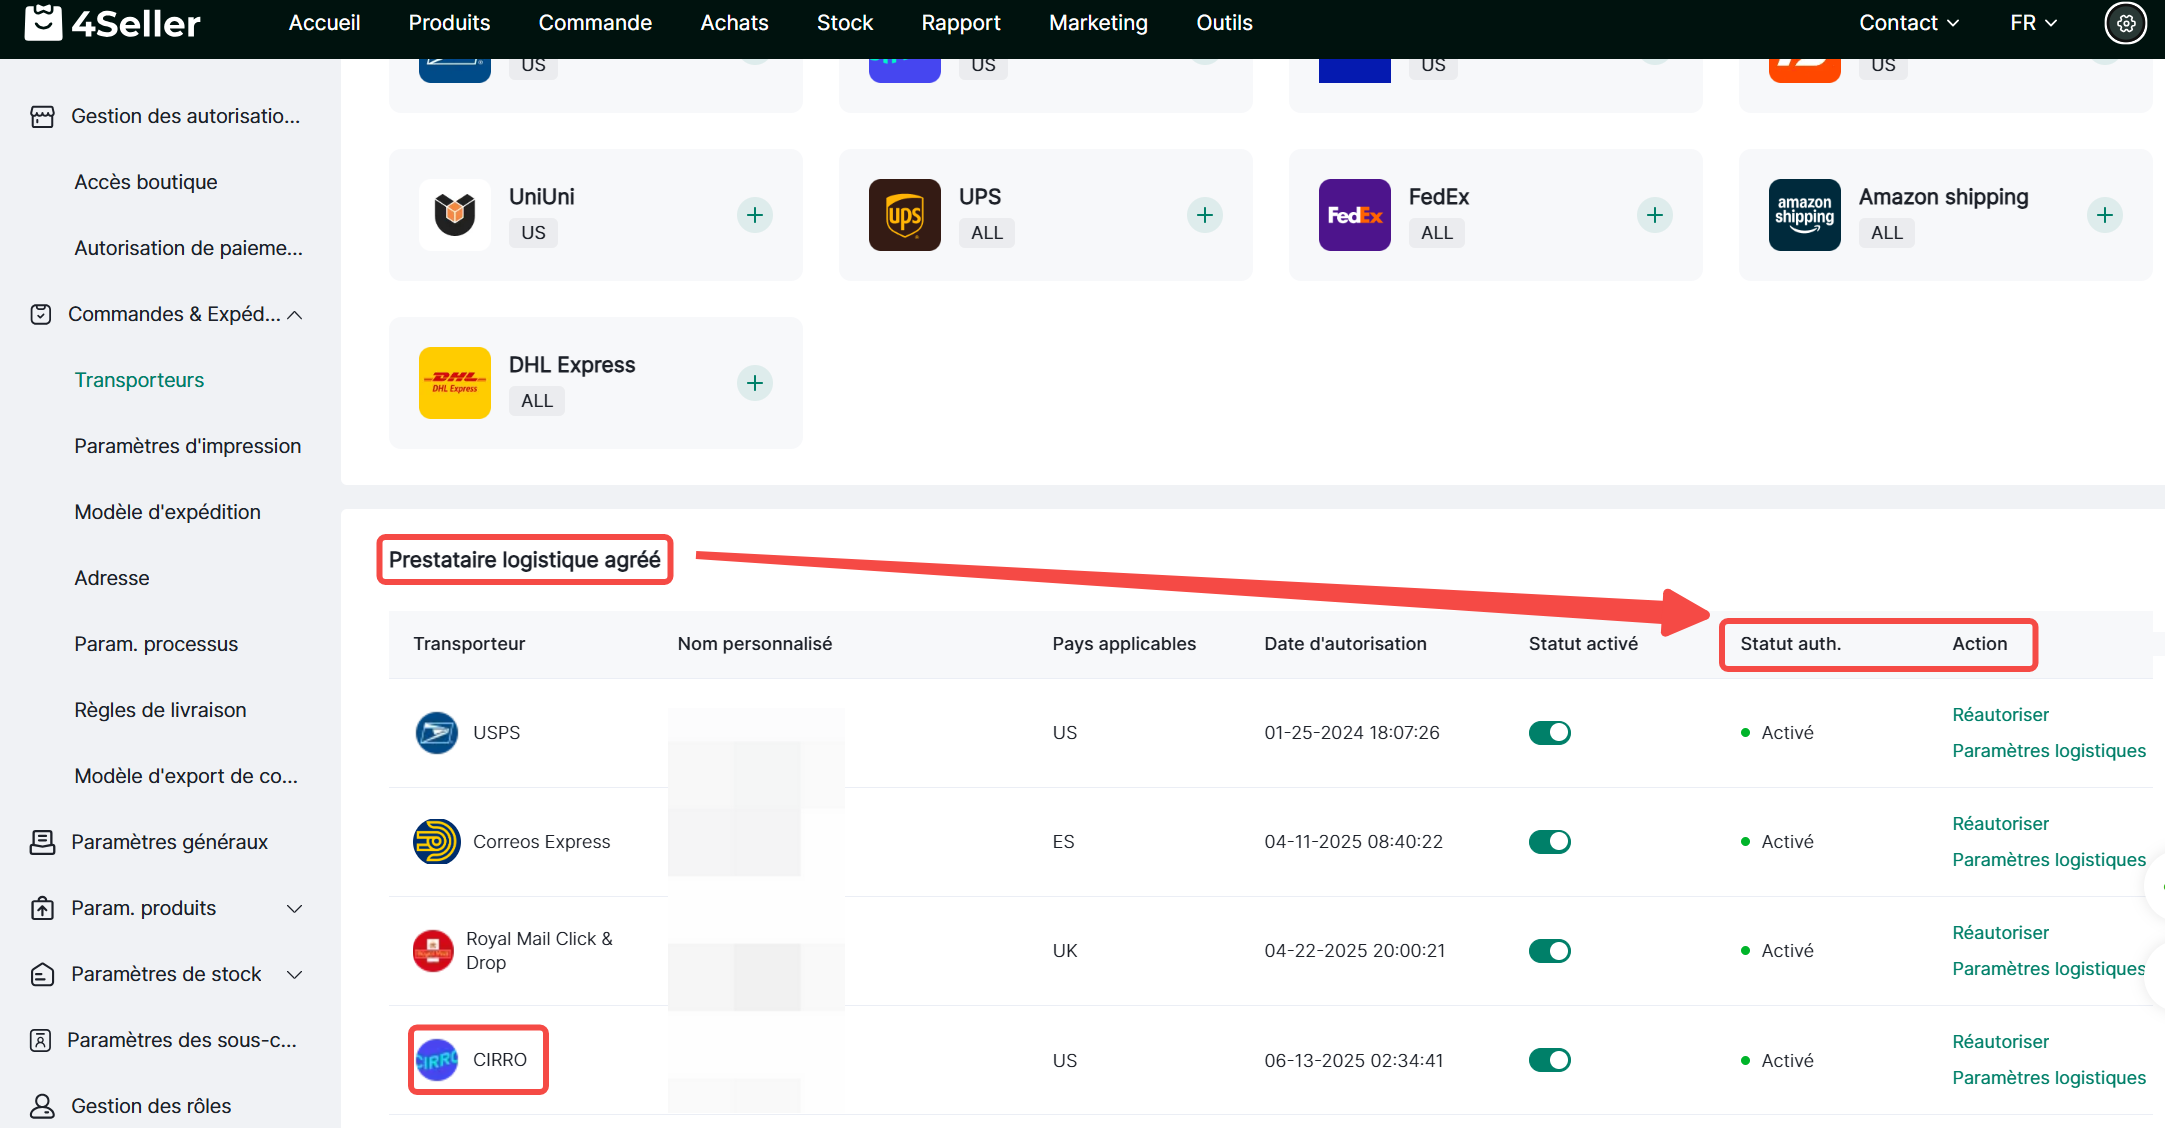The width and height of the screenshot is (2165, 1128).
Task: Open the Marketing menu
Action: (x=1098, y=23)
